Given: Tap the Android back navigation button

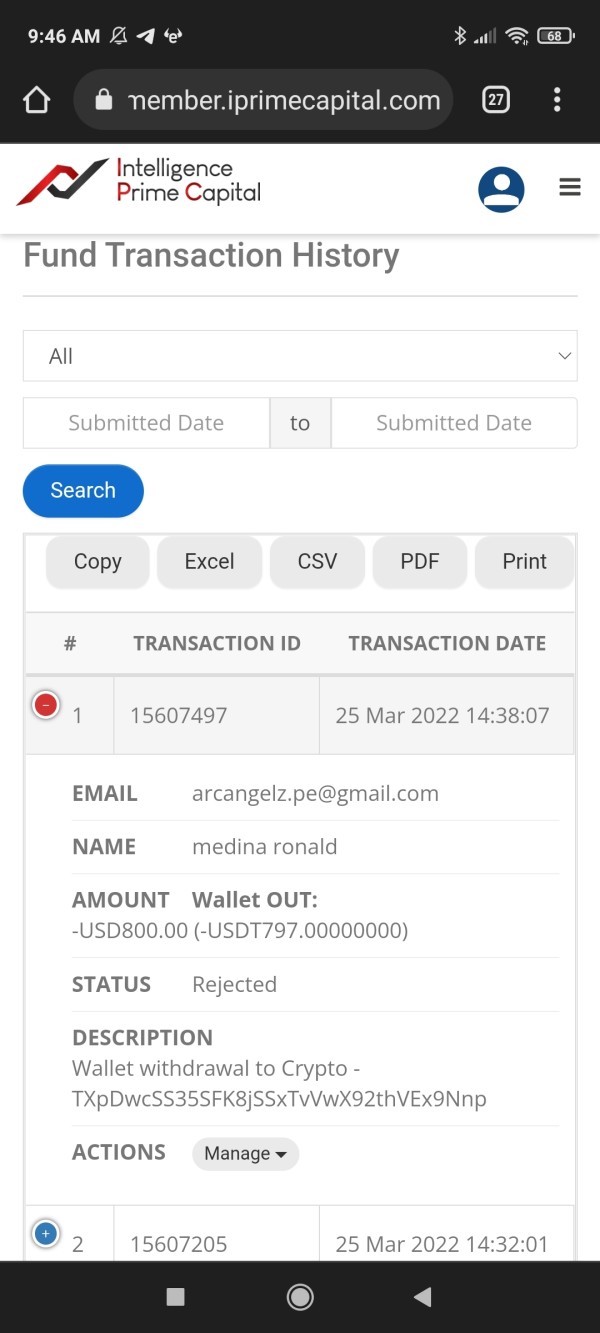Looking at the screenshot, I should pyautogui.click(x=422, y=1297).
